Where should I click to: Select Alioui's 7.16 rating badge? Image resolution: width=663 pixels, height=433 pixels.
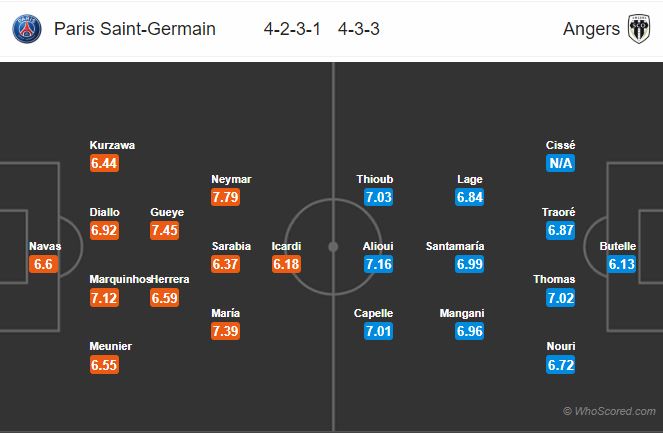pyautogui.click(x=378, y=264)
